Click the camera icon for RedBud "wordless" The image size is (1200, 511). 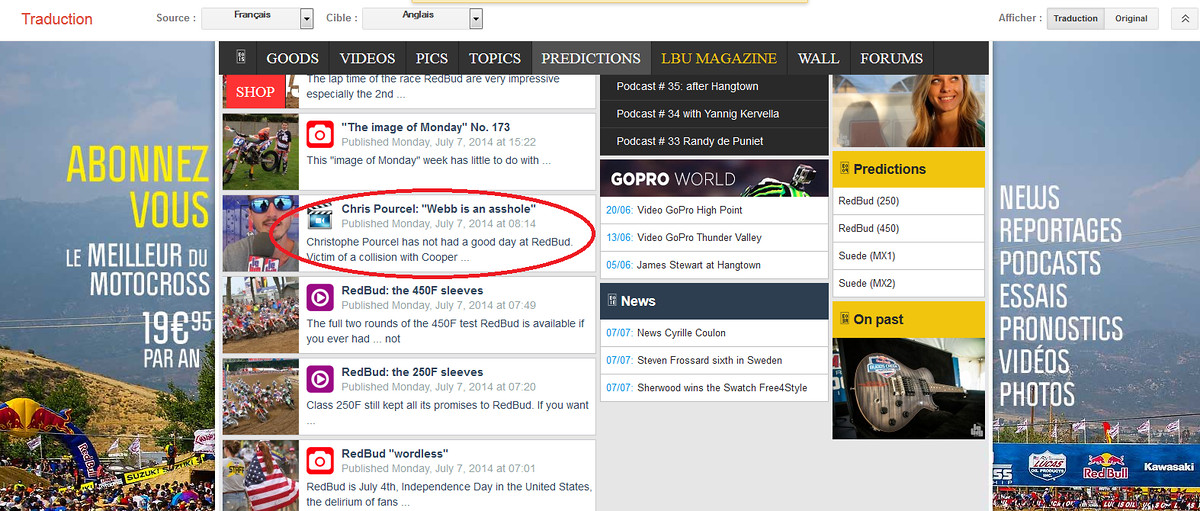click(x=319, y=461)
